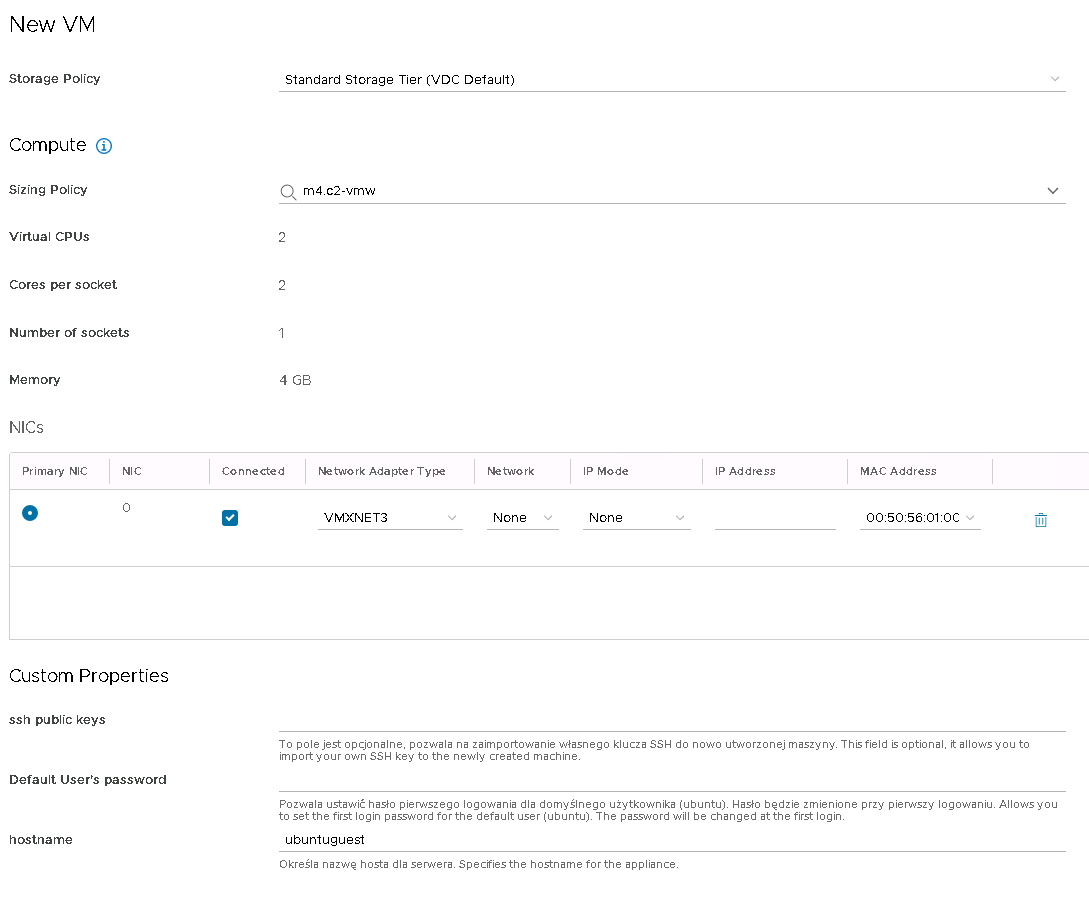
Task: Open the VMXNET3 adapter type dropdown
Action: [x=390, y=518]
